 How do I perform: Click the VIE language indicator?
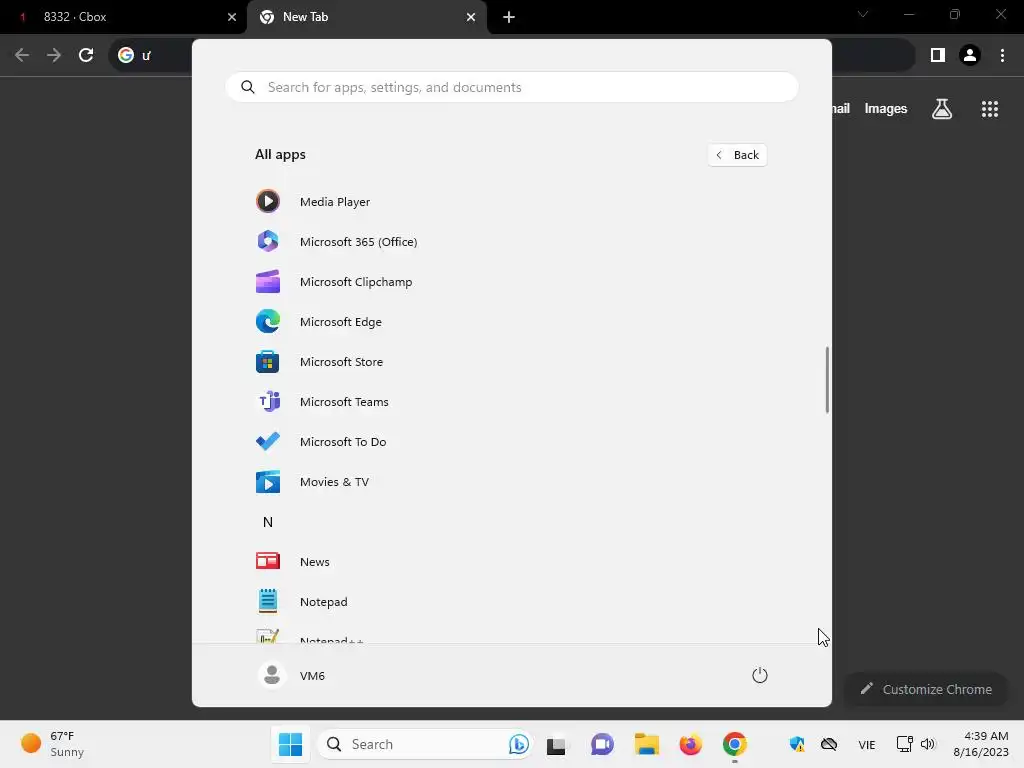(x=867, y=744)
